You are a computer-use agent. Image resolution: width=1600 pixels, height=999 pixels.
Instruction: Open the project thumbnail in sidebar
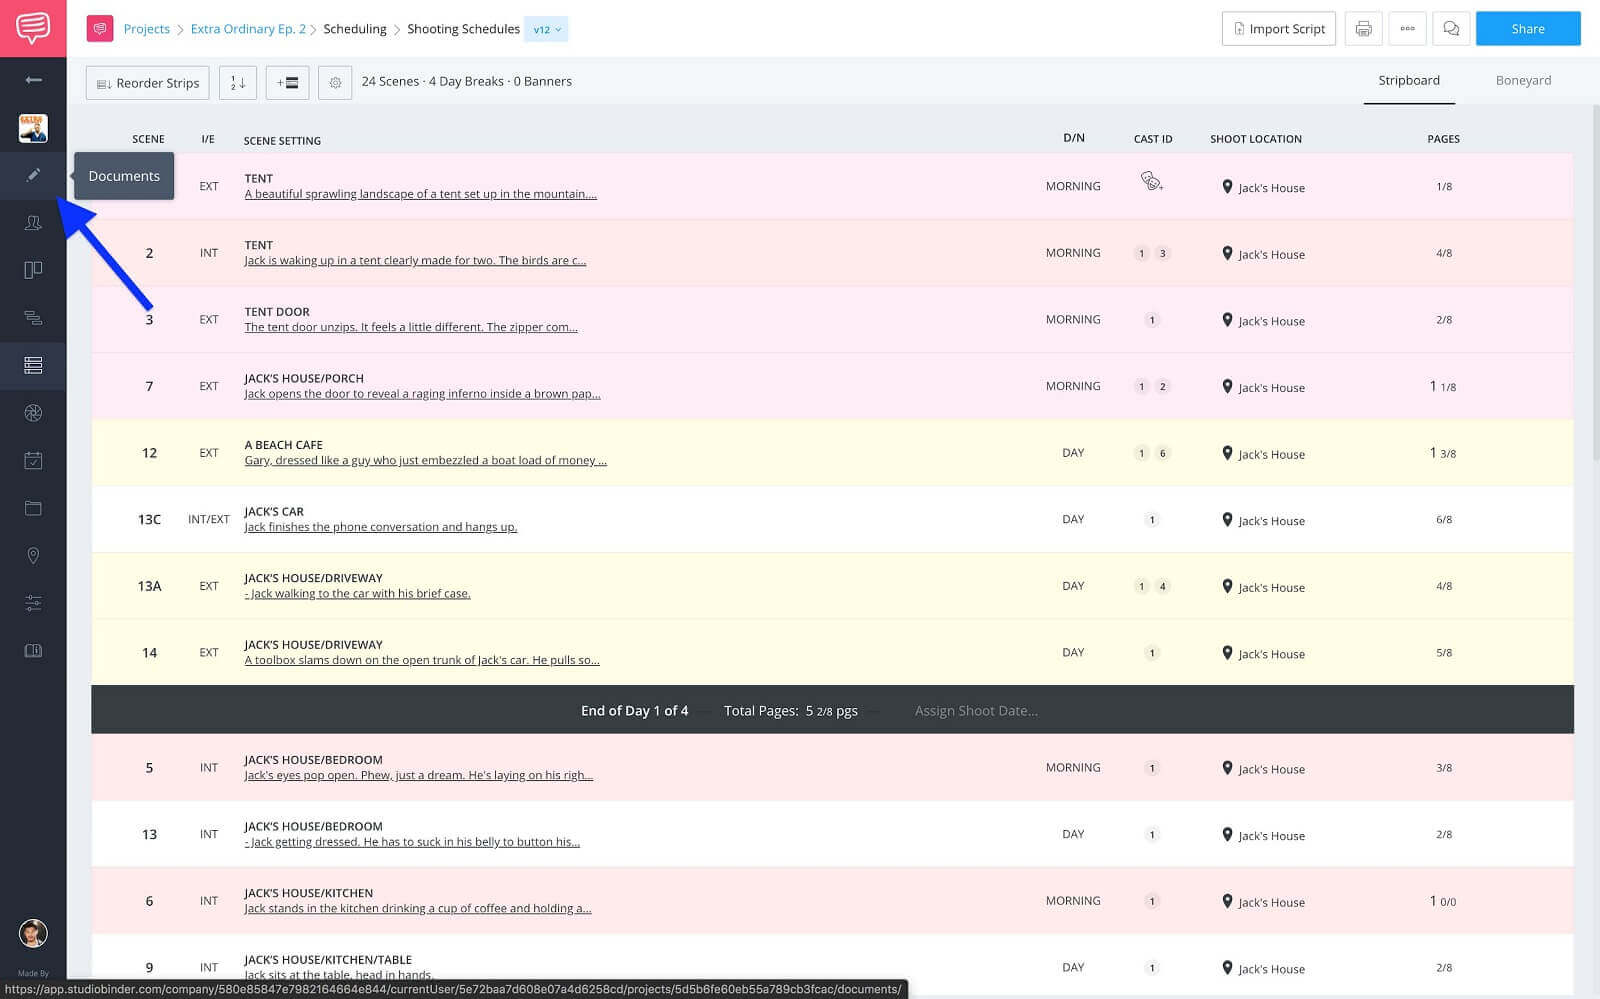(x=33, y=128)
